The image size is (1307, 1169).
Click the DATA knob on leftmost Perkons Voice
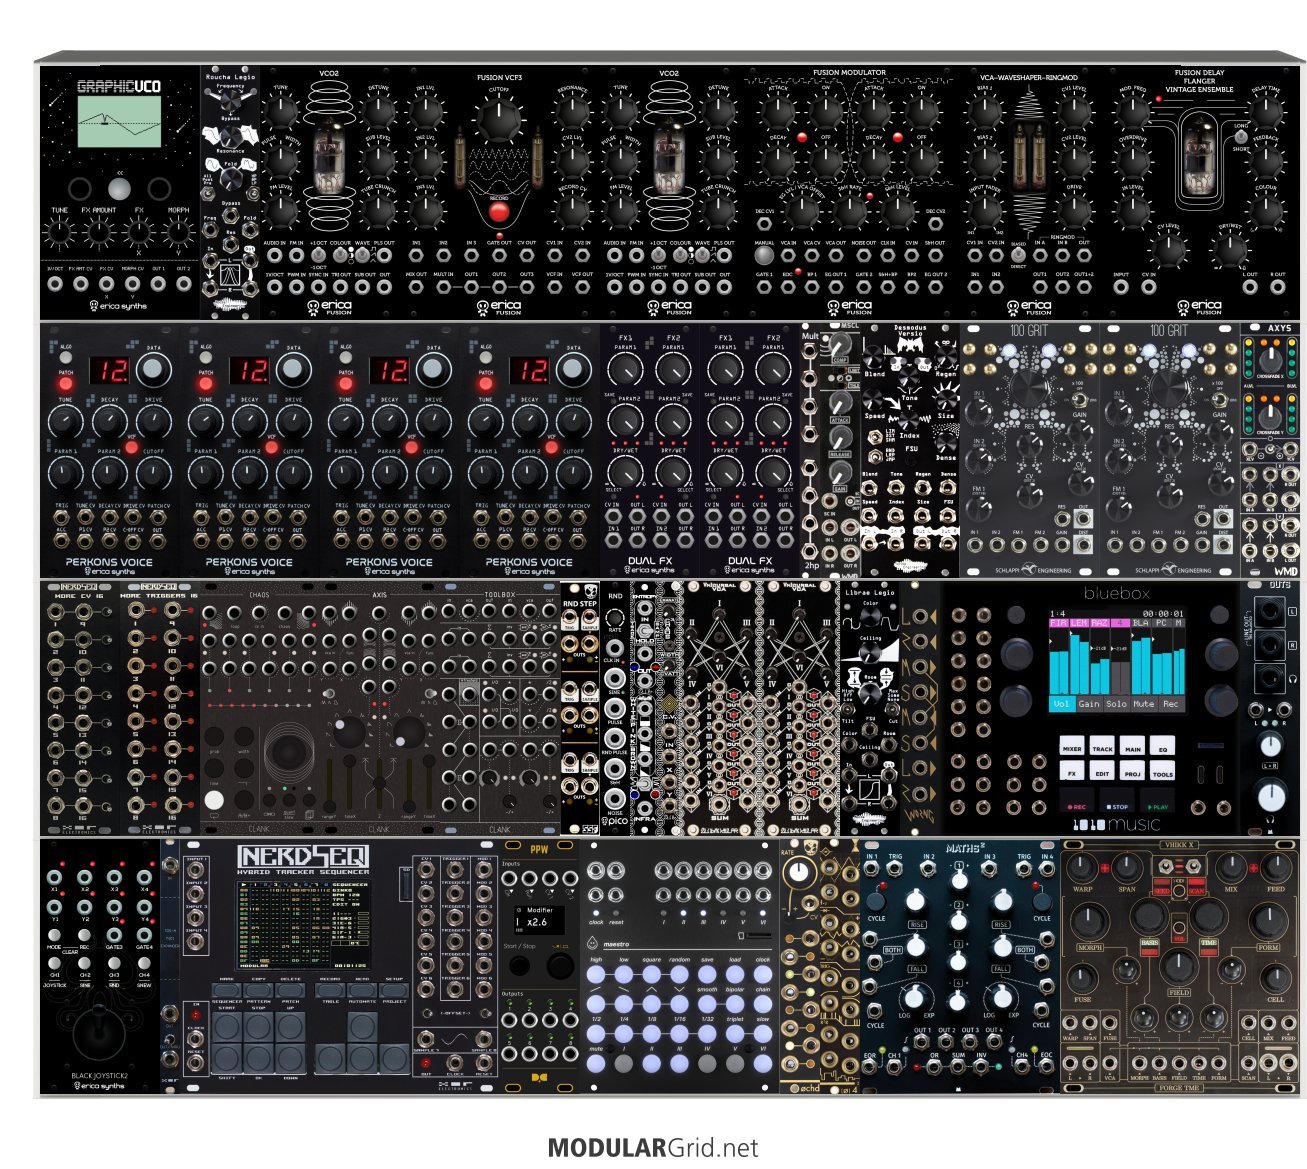152,371
